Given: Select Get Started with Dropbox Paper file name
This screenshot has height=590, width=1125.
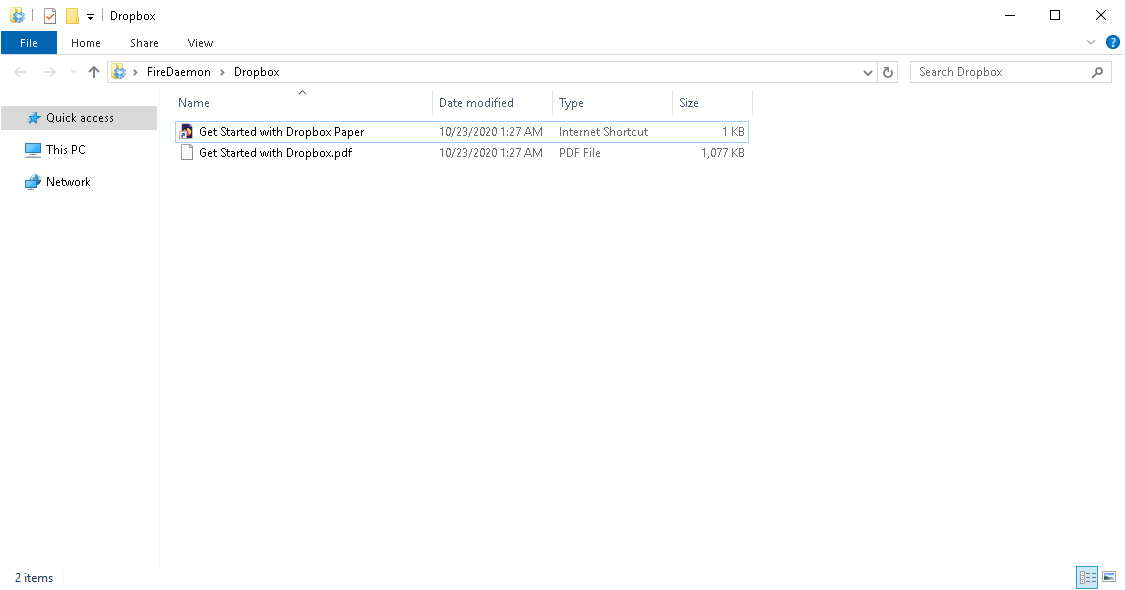Looking at the screenshot, I should click(281, 132).
